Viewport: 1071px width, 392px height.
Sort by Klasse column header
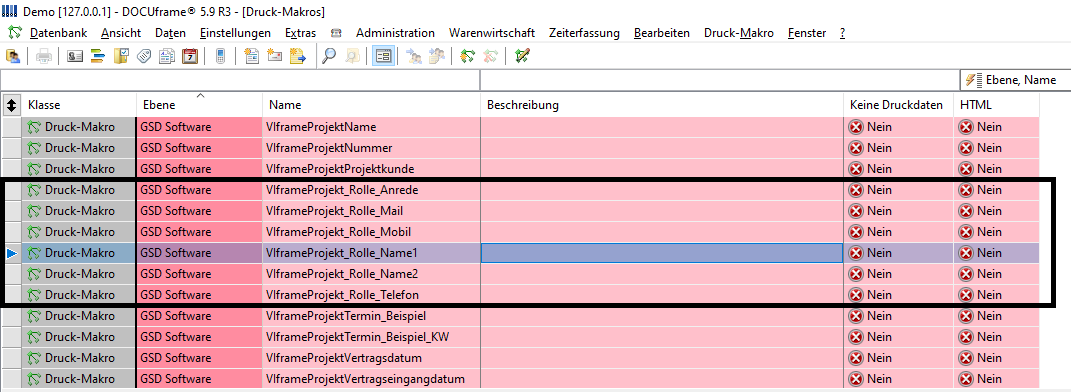pos(79,105)
